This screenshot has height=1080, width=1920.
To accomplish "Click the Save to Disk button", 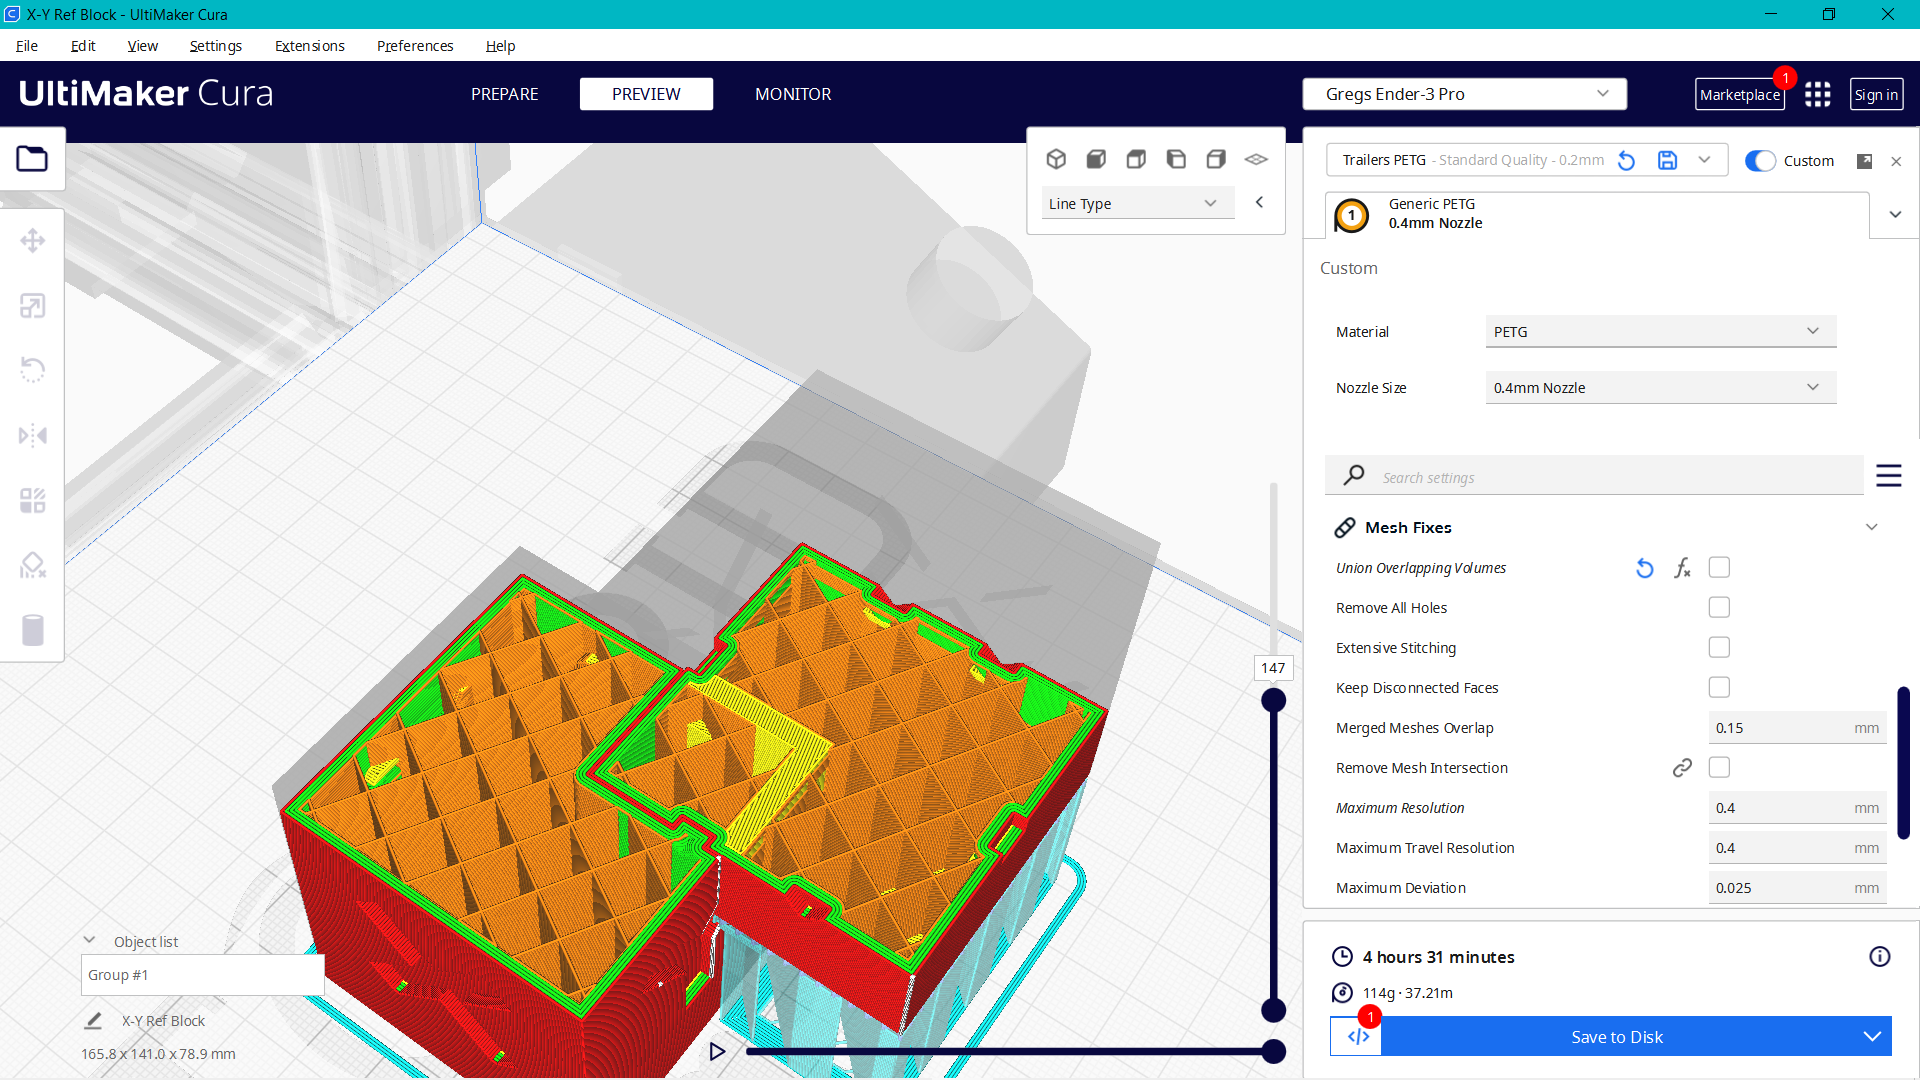I will click(x=1616, y=1037).
